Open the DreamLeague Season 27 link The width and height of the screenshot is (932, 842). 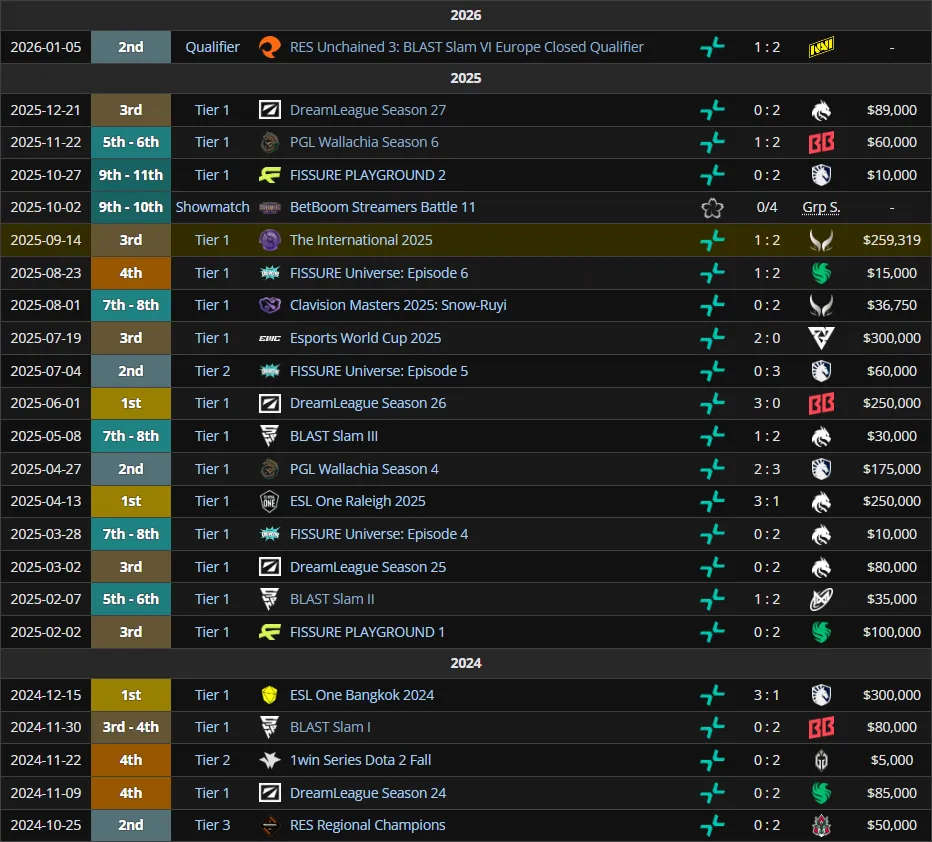(x=367, y=110)
